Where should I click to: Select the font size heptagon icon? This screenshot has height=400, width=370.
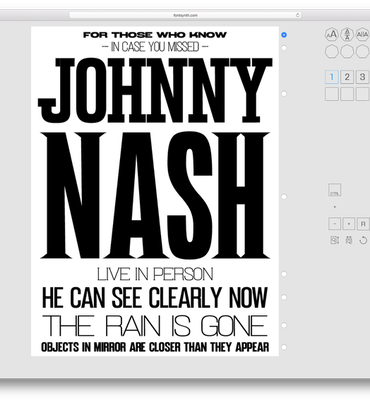click(x=332, y=34)
